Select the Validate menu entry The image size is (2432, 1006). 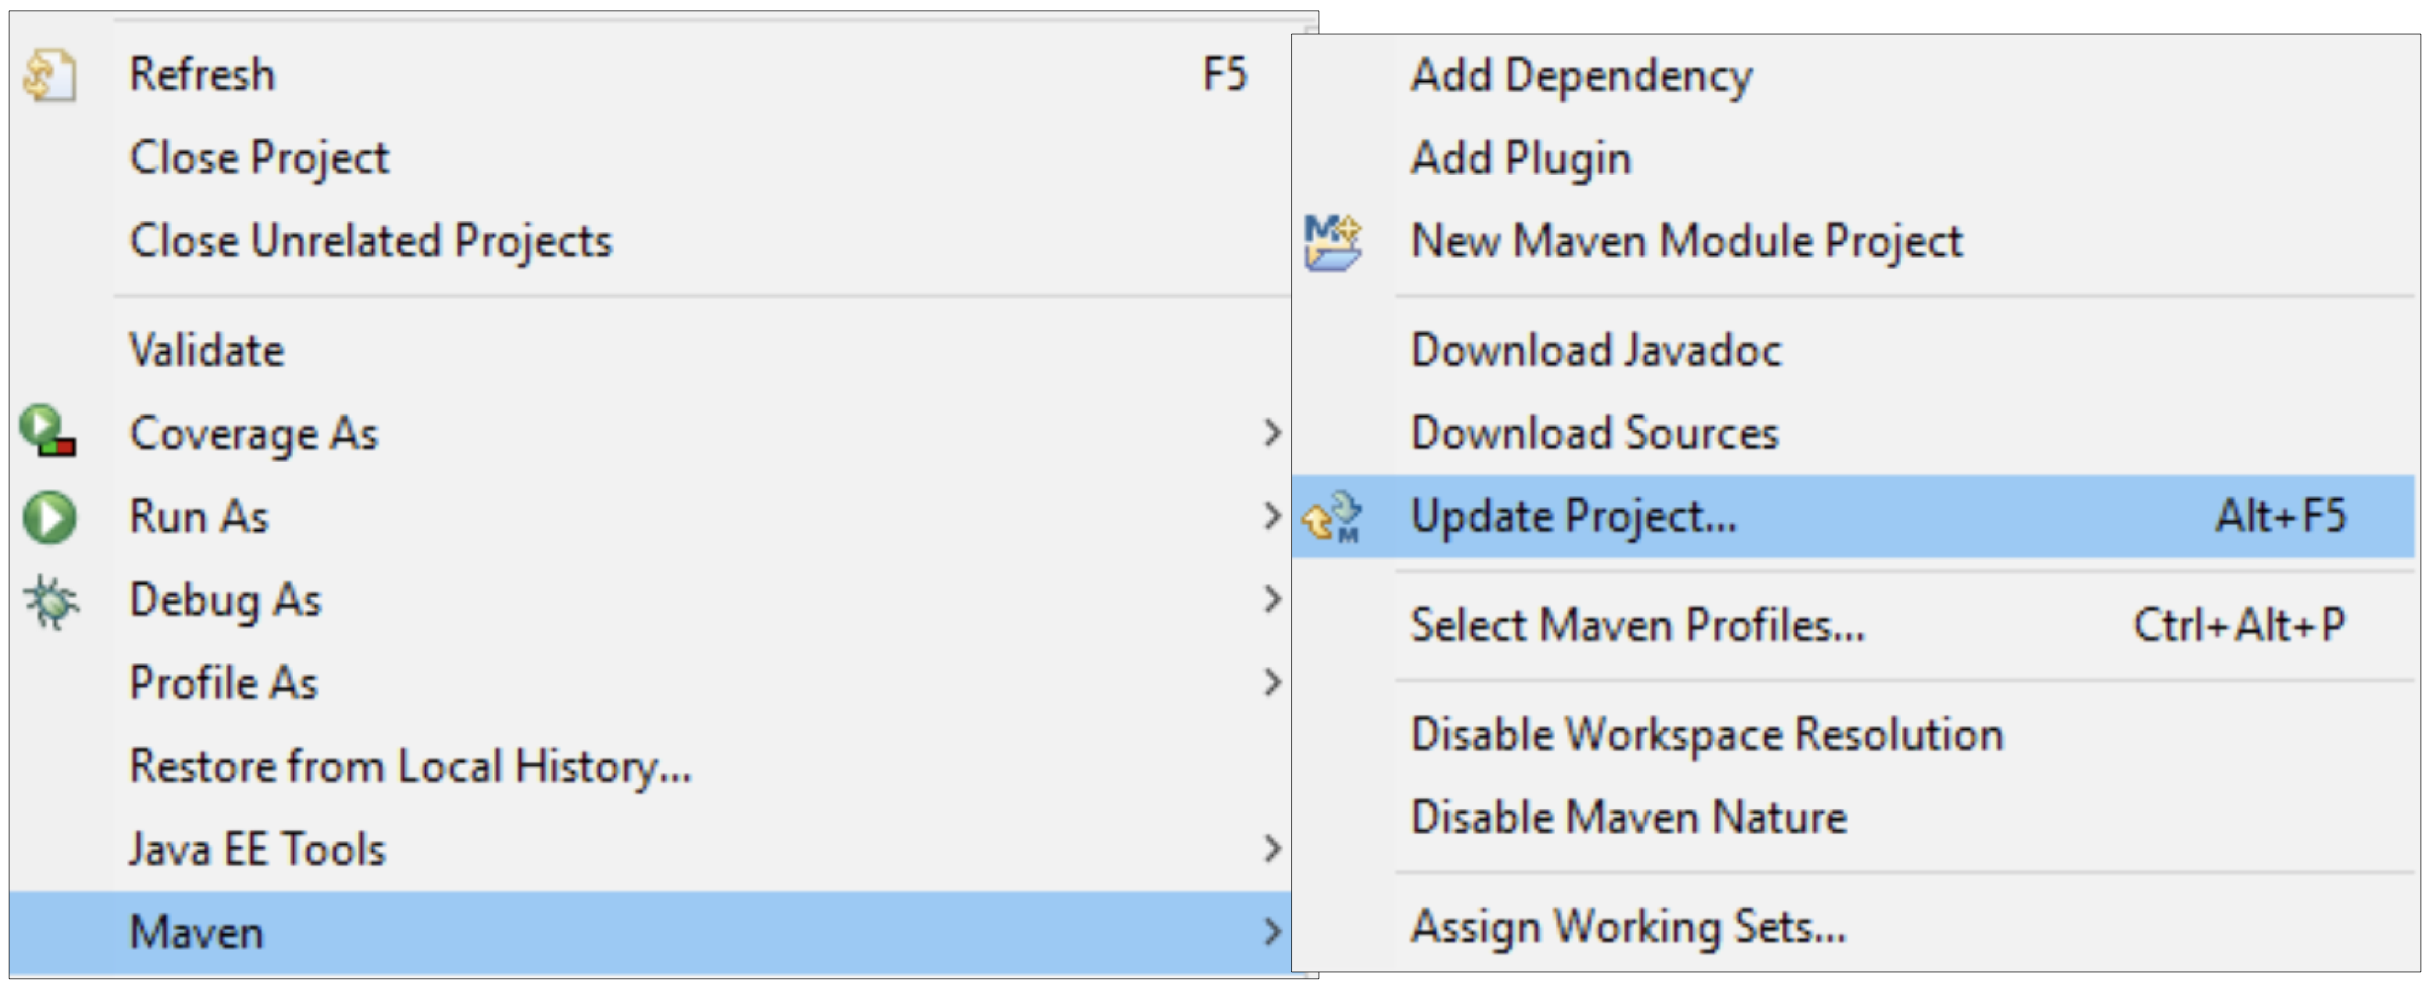207,351
